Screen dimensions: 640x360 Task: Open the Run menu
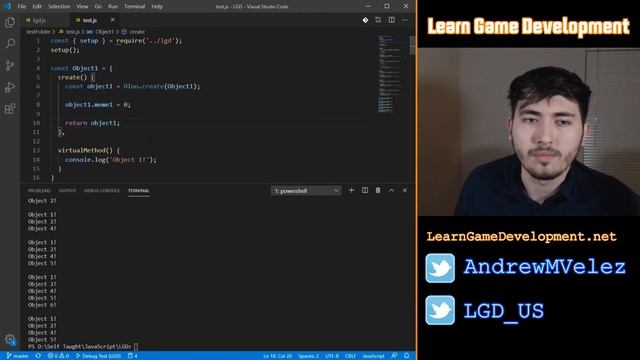pos(113,7)
